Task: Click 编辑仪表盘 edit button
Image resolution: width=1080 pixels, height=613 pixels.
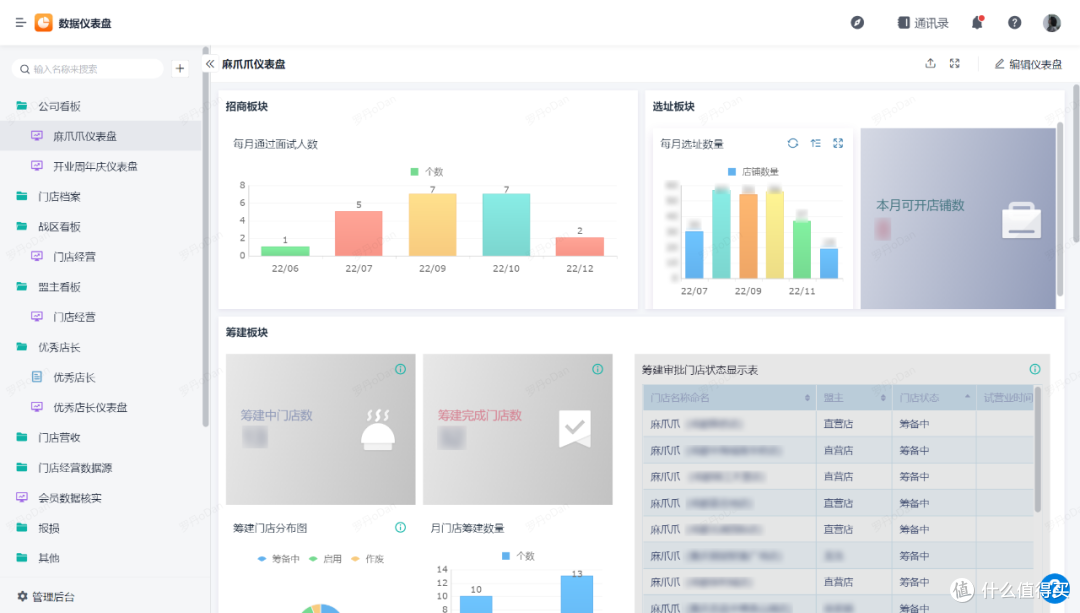Action: 1028,64
